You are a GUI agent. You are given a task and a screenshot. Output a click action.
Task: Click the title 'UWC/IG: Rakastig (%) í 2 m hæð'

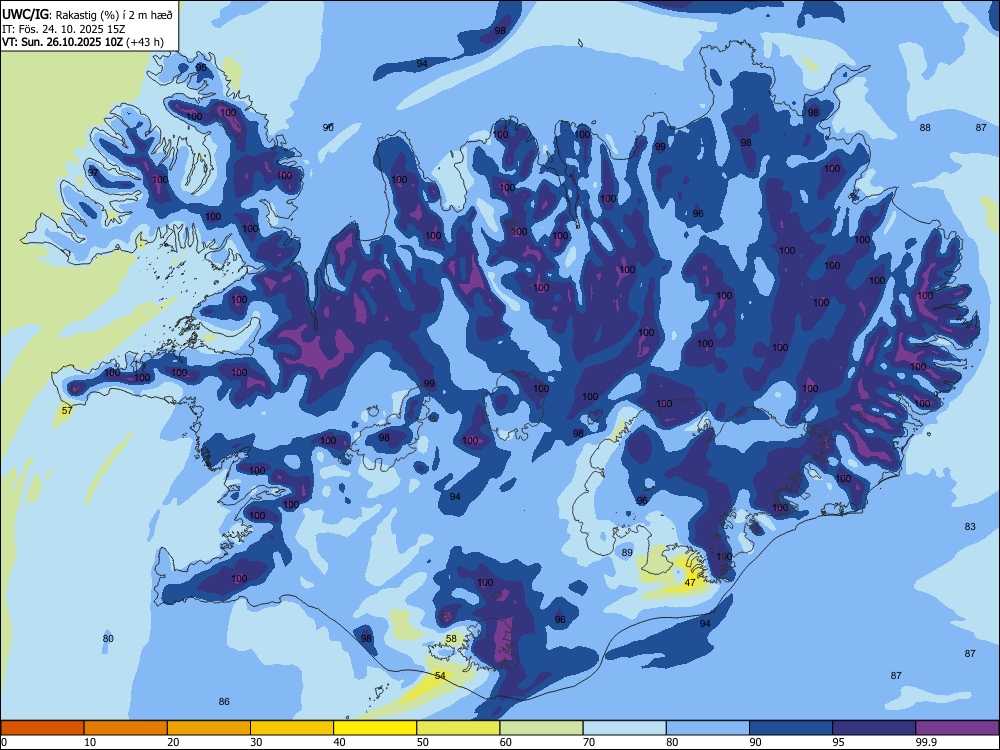87,15
